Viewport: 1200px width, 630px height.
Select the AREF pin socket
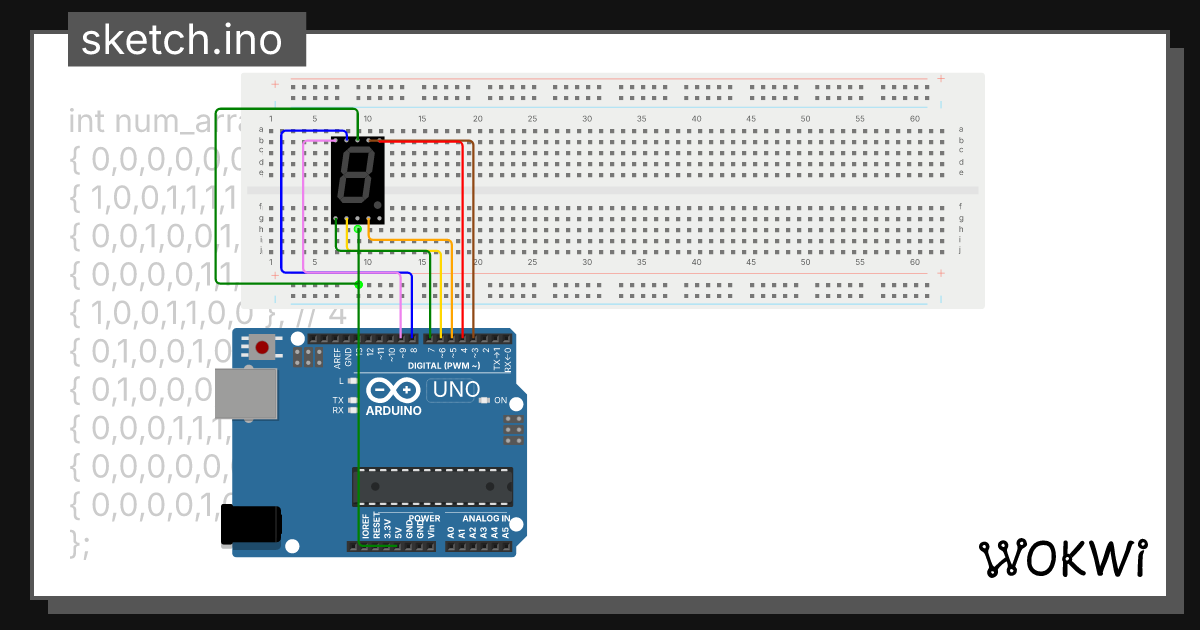(335, 338)
